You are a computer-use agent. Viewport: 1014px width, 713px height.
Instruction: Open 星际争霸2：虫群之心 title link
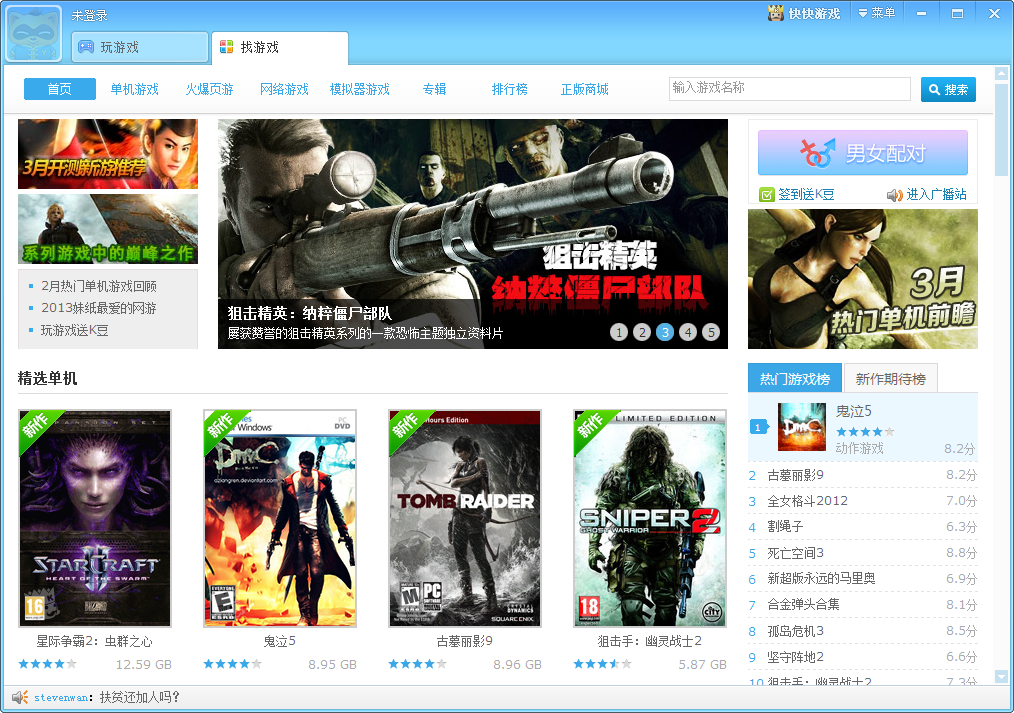(x=95, y=641)
